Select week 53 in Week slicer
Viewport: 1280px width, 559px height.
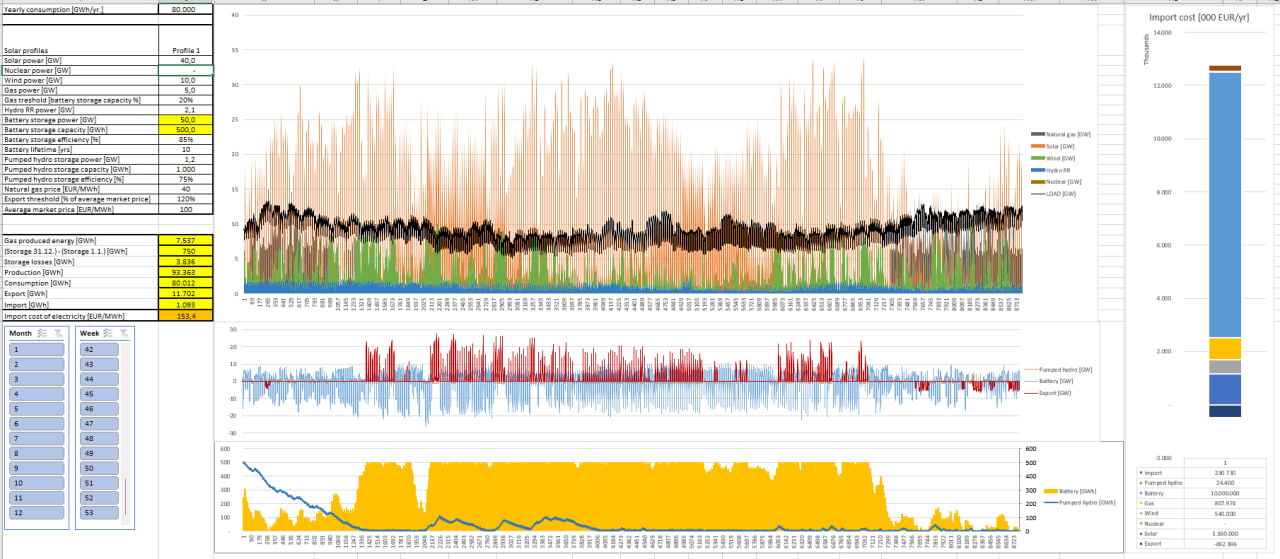99,512
